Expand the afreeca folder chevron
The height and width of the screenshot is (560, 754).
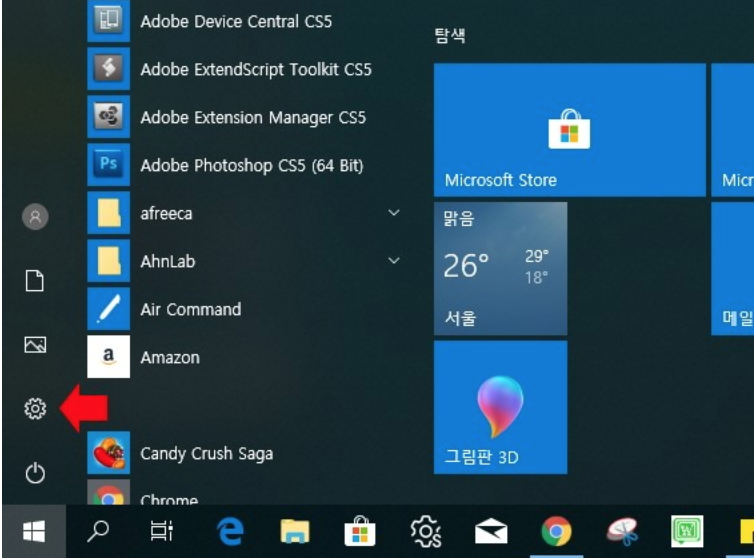(394, 212)
